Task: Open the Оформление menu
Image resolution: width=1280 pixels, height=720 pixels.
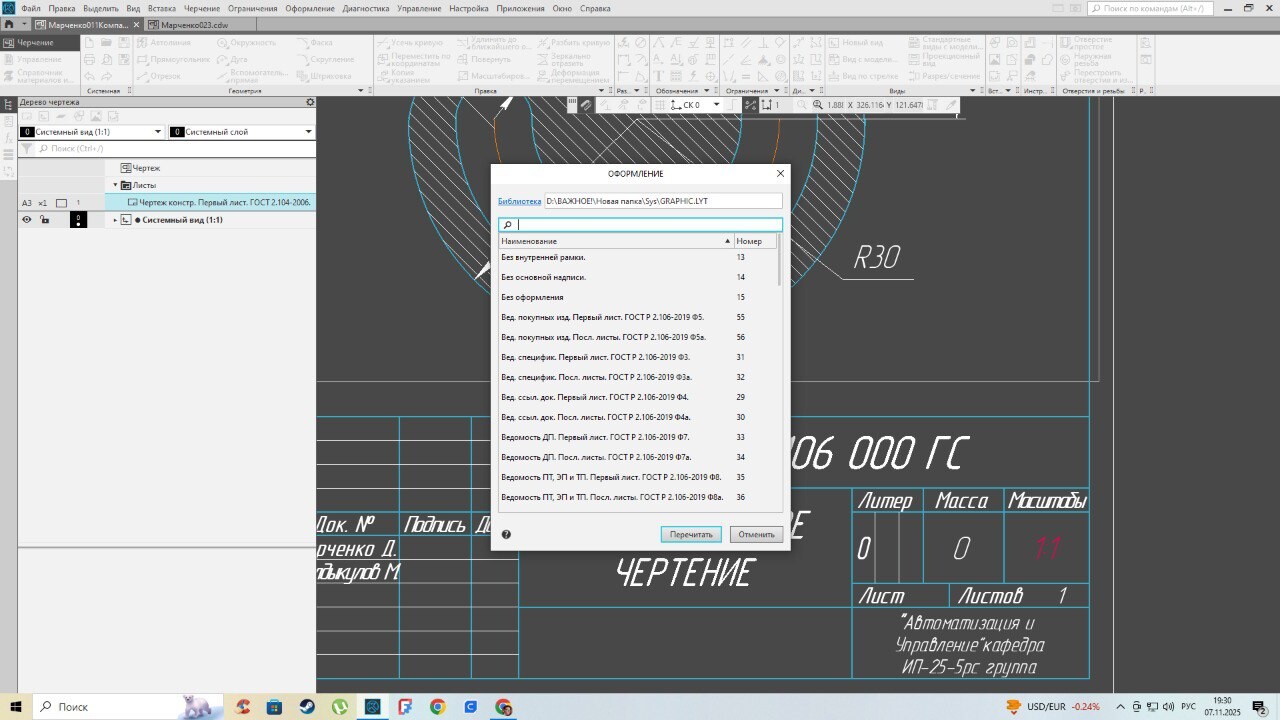Action: click(310, 8)
